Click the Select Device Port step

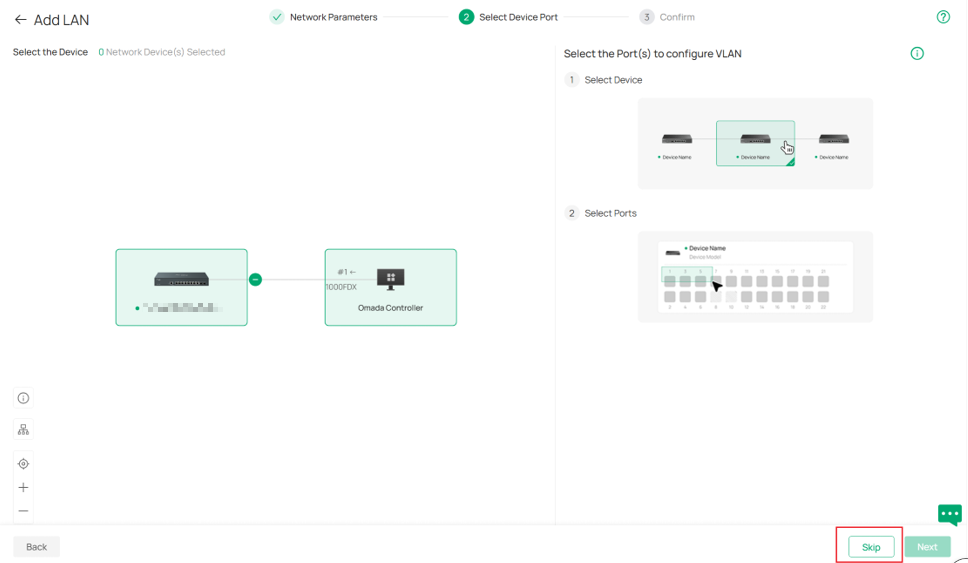(508, 17)
